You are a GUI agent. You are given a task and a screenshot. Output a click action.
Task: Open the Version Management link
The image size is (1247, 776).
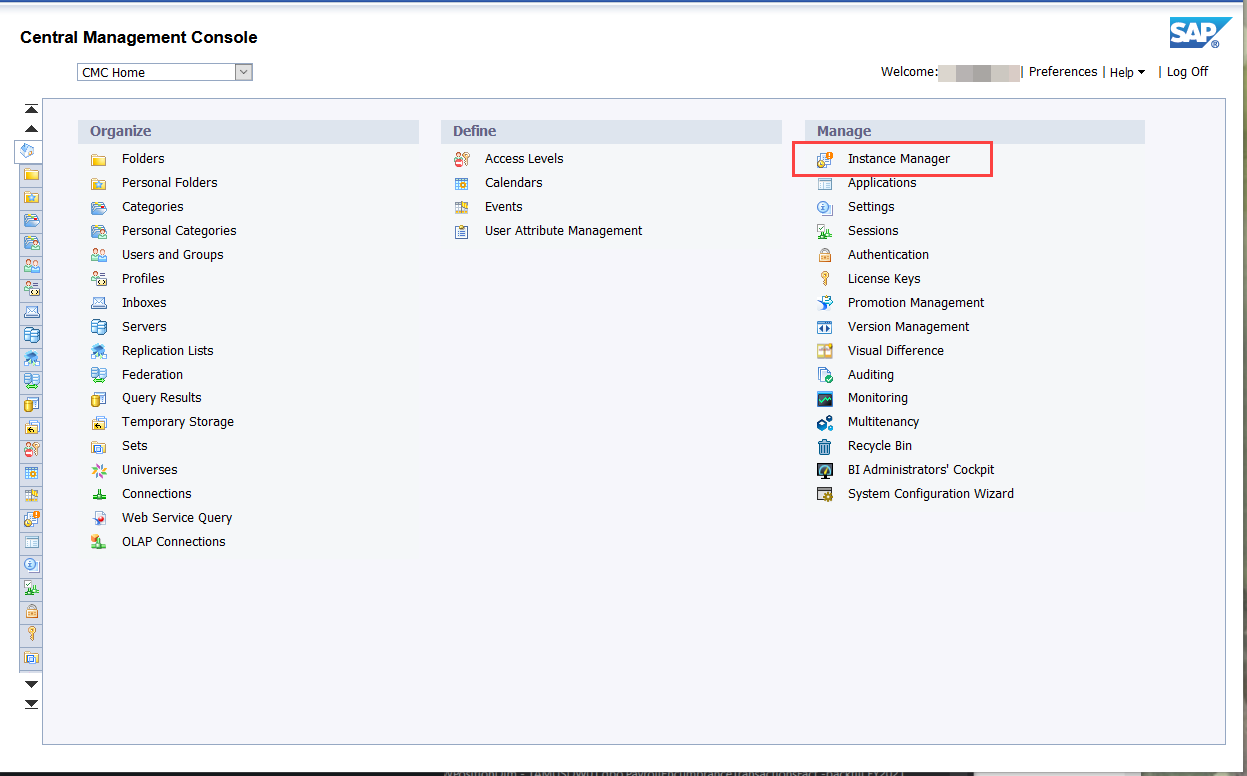tap(908, 327)
